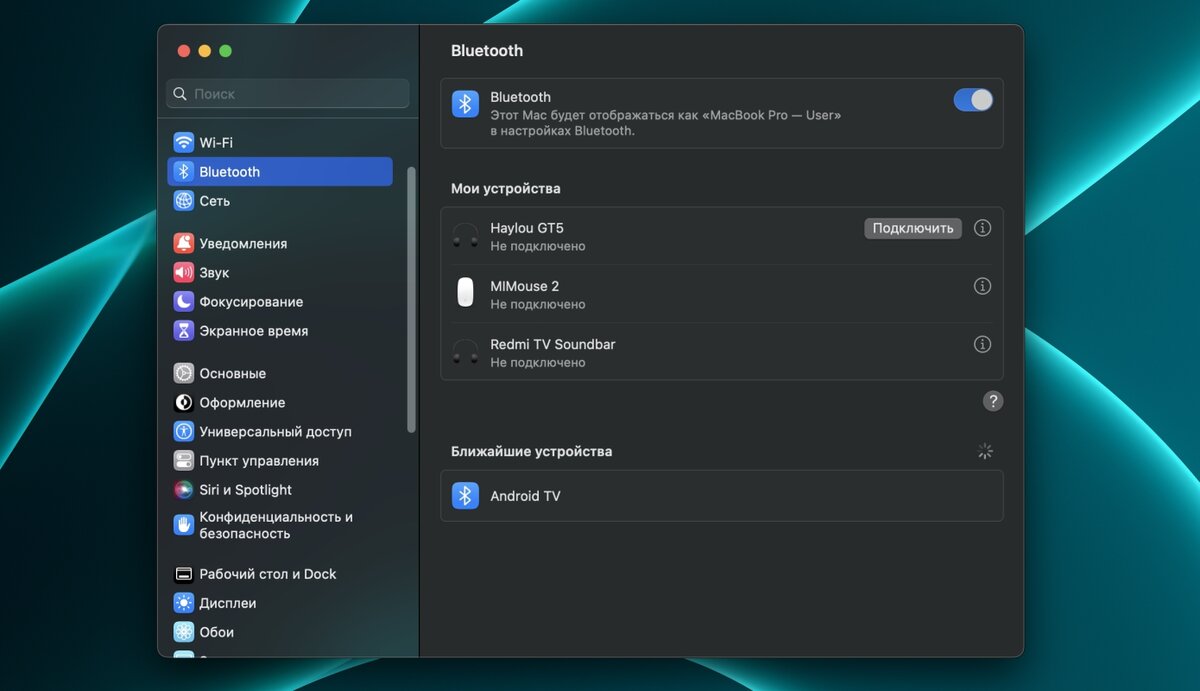Click the Siri и Spotlight icon
Screen dimensions: 1200x691
pos(183,489)
